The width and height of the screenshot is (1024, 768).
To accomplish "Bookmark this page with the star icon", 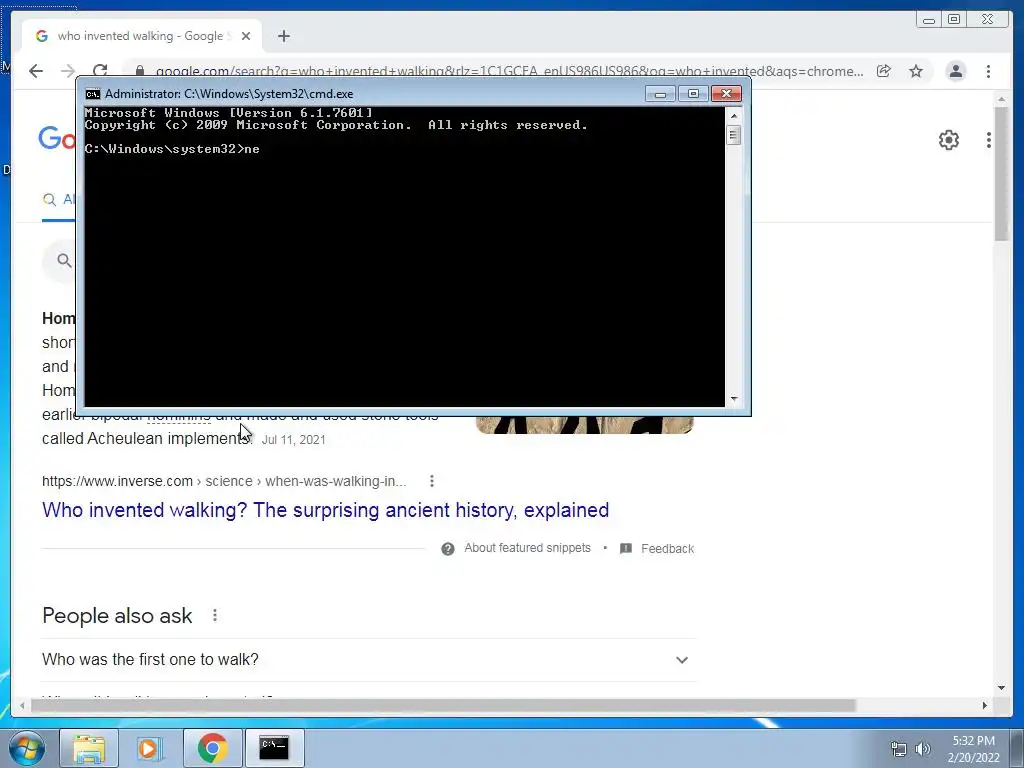I will 916,71.
